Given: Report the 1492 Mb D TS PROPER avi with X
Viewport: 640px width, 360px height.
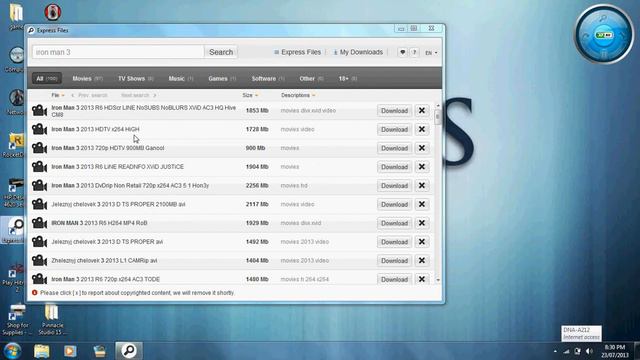Looking at the screenshot, I should 422,242.
